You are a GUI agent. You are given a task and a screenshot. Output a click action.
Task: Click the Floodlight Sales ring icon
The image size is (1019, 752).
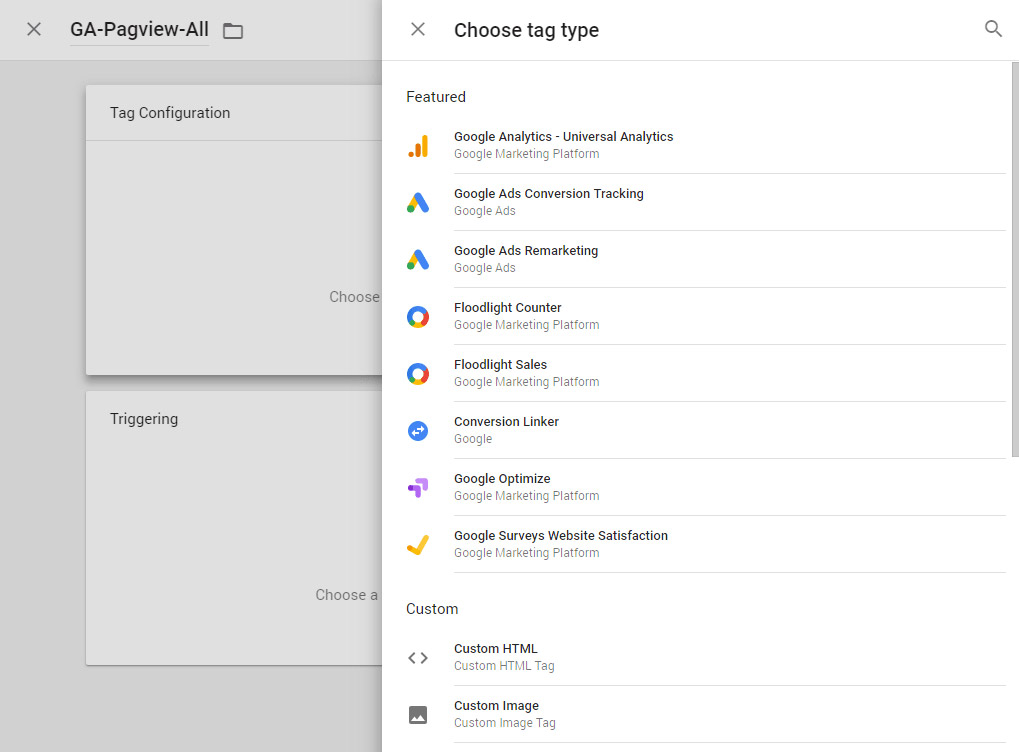coord(418,374)
